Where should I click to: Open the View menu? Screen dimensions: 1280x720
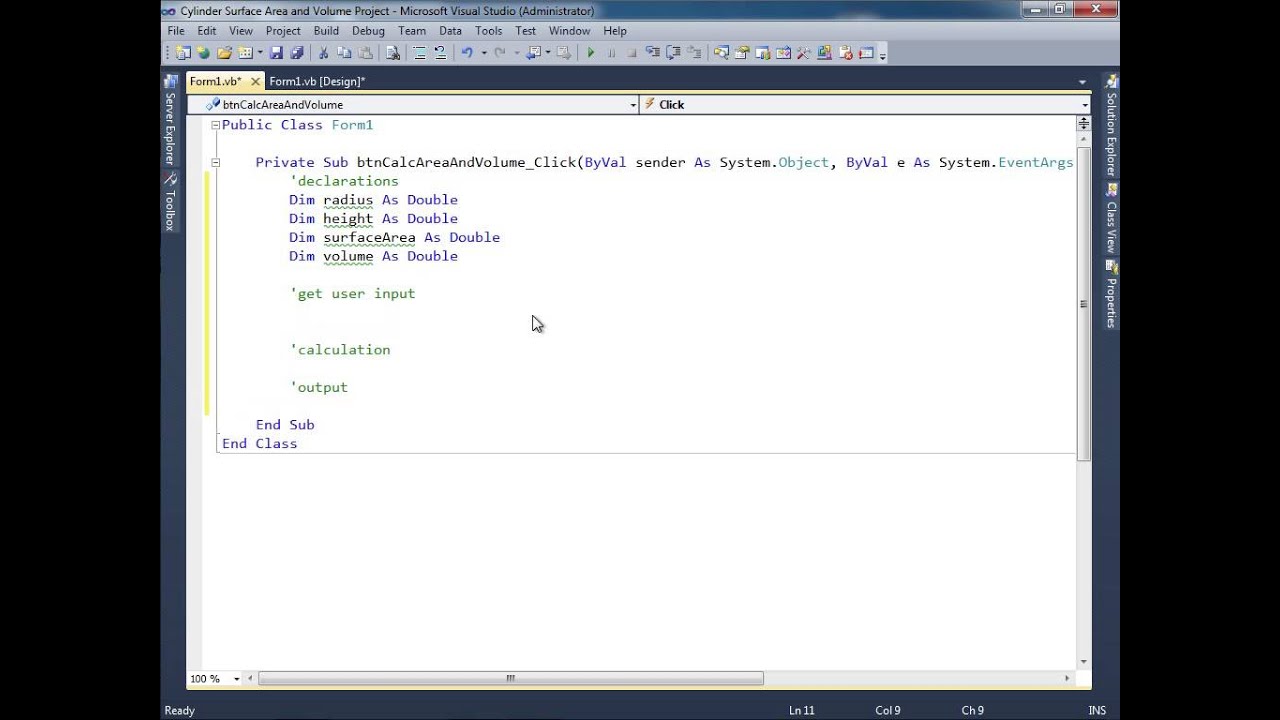tap(241, 31)
